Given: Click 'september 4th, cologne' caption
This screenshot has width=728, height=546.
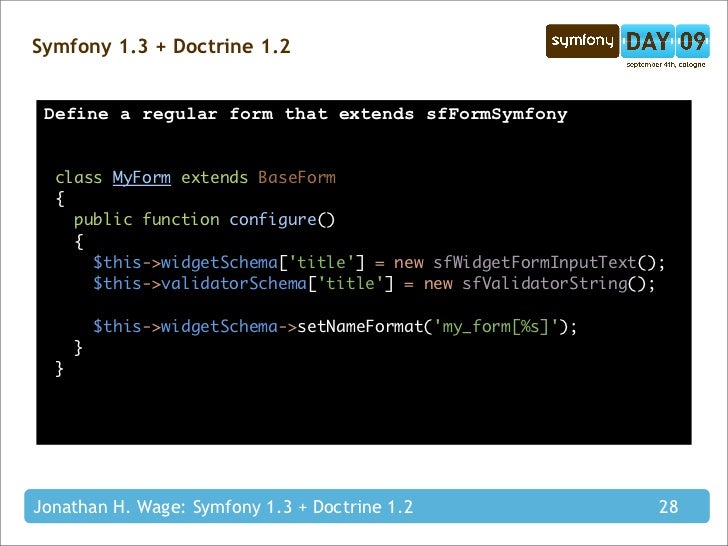Looking at the screenshot, I should tap(665, 65).
